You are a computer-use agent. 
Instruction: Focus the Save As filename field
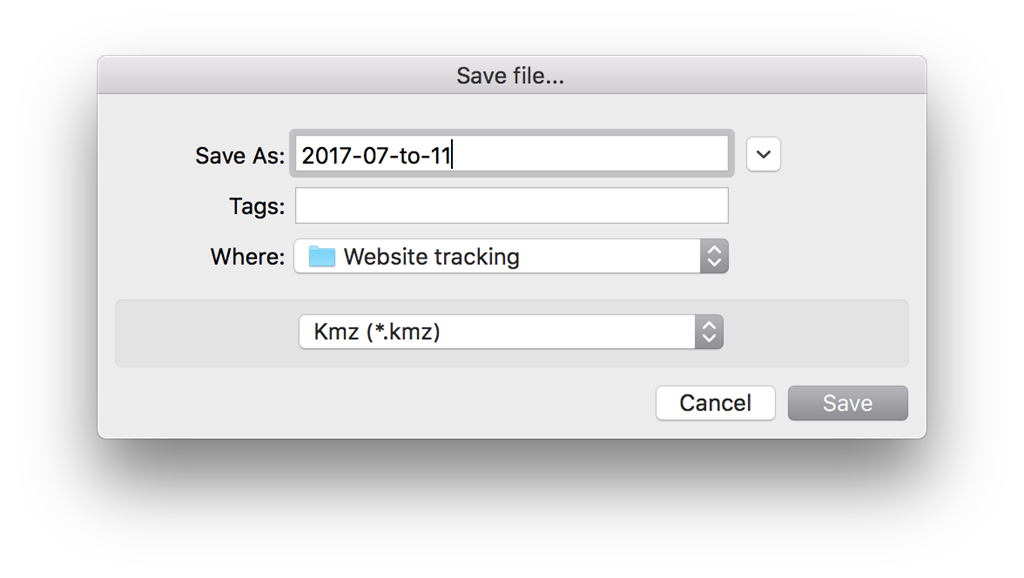point(590,155)
